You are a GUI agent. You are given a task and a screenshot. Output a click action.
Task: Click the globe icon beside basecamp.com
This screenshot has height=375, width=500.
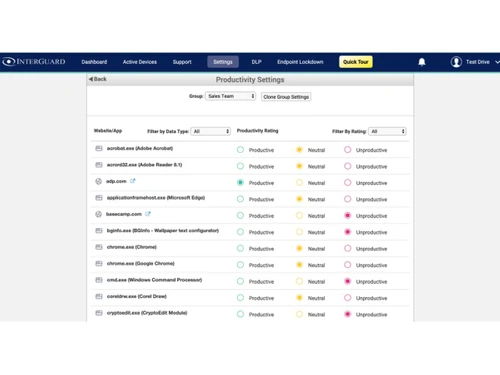click(x=98, y=214)
